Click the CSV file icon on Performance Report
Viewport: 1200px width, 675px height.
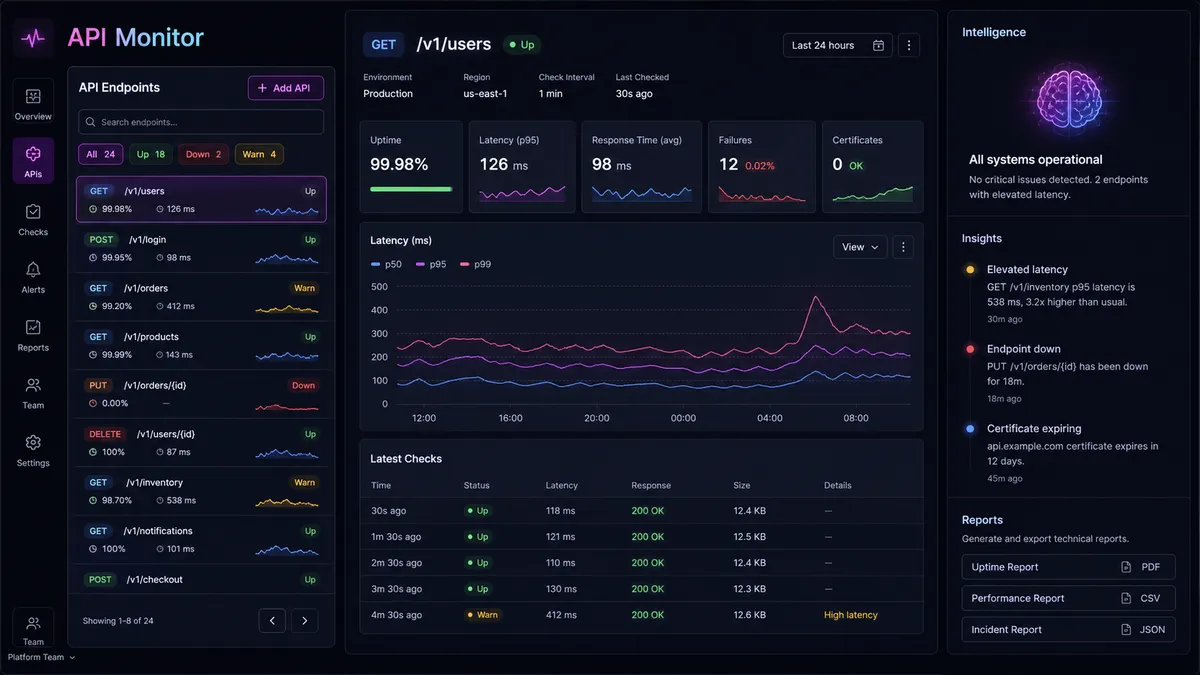[1126, 598]
